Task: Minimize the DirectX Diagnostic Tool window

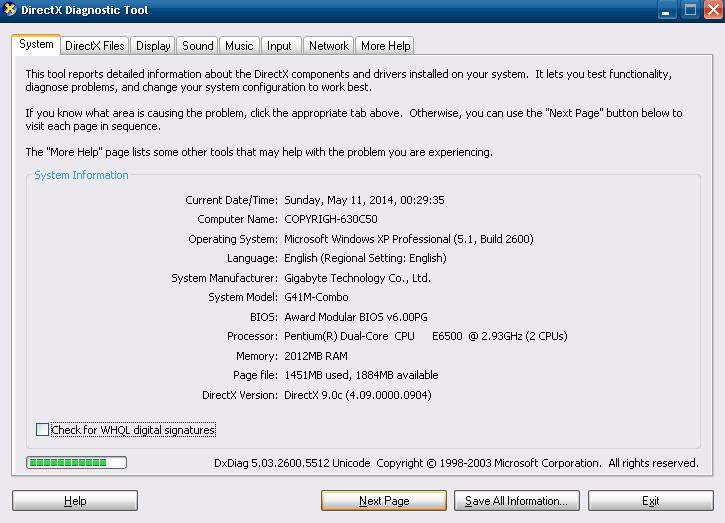Action: pos(666,10)
